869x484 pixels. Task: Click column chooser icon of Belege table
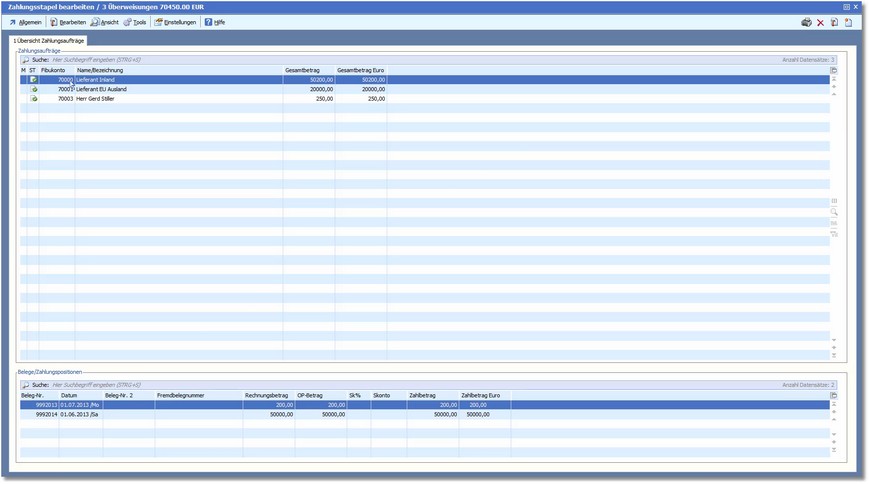[x=834, y=395]
